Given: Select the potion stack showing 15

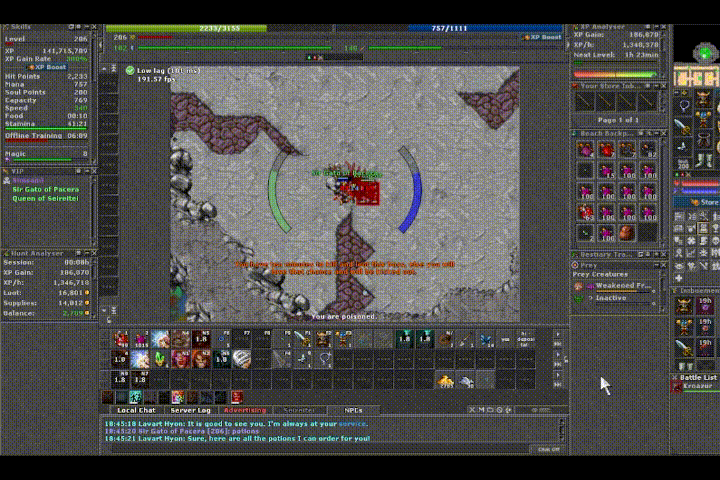Looking at the screenshot, I should pos(607,170).
